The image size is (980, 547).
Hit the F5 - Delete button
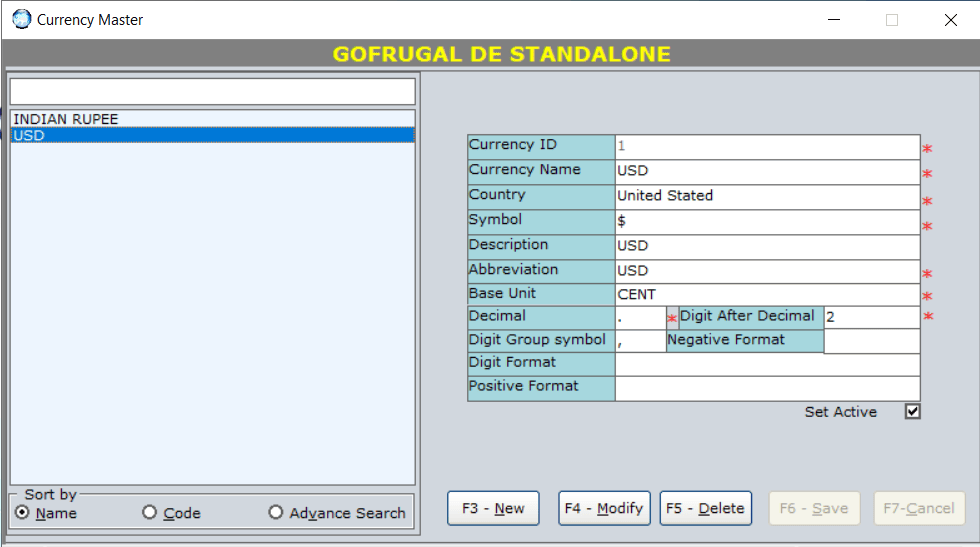(x=705, y=508)
